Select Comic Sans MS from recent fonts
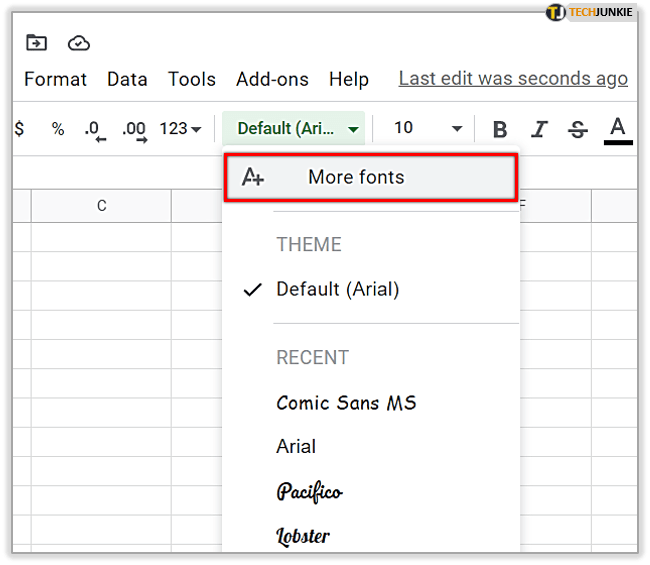 (346, 403)
